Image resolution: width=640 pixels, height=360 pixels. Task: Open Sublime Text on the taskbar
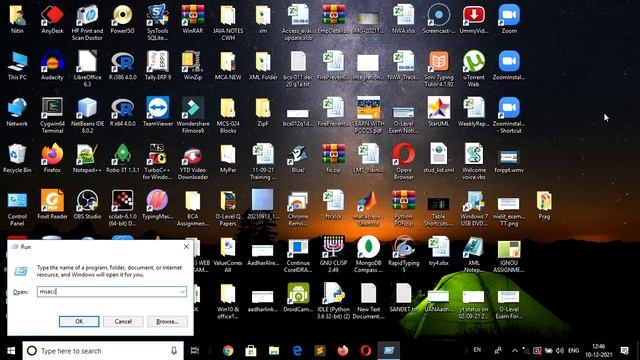pyautogui.click(x=320, y=351)
